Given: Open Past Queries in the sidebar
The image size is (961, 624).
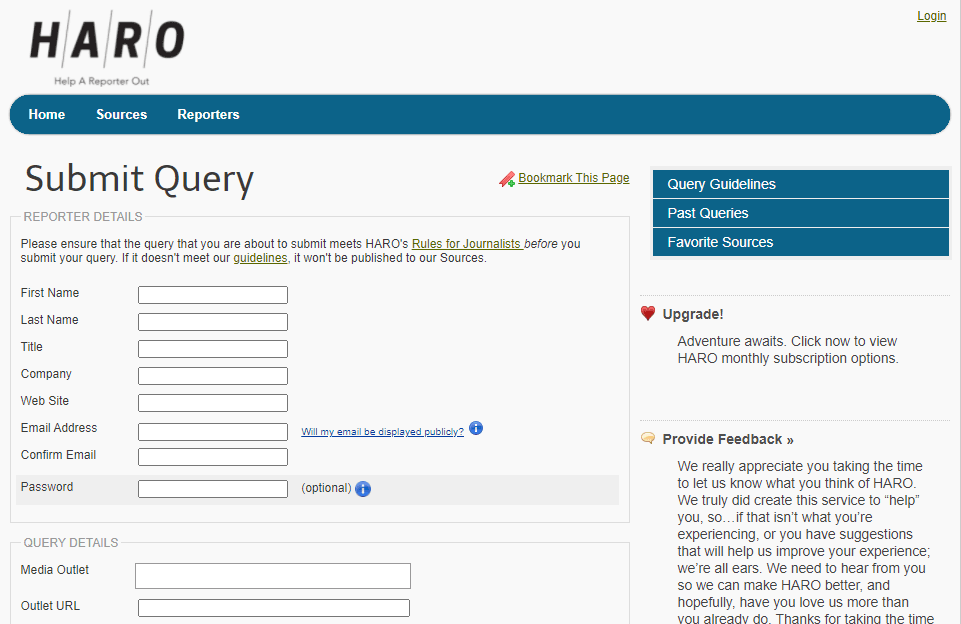Looking at the screenshot, I should tap(800, 213).
